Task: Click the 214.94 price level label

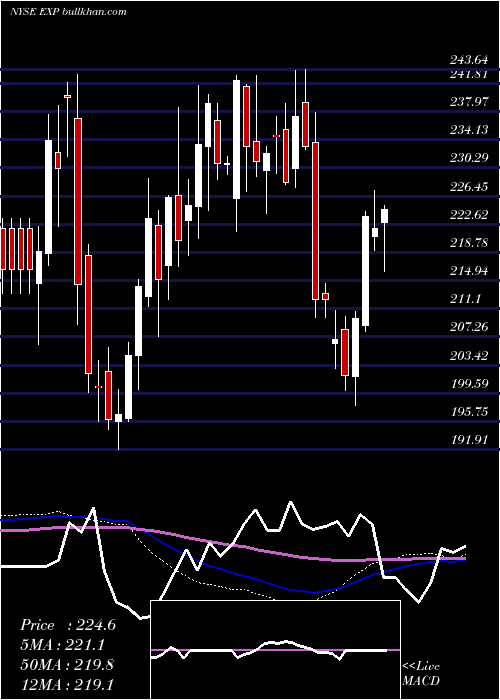Action: point(468,271)
